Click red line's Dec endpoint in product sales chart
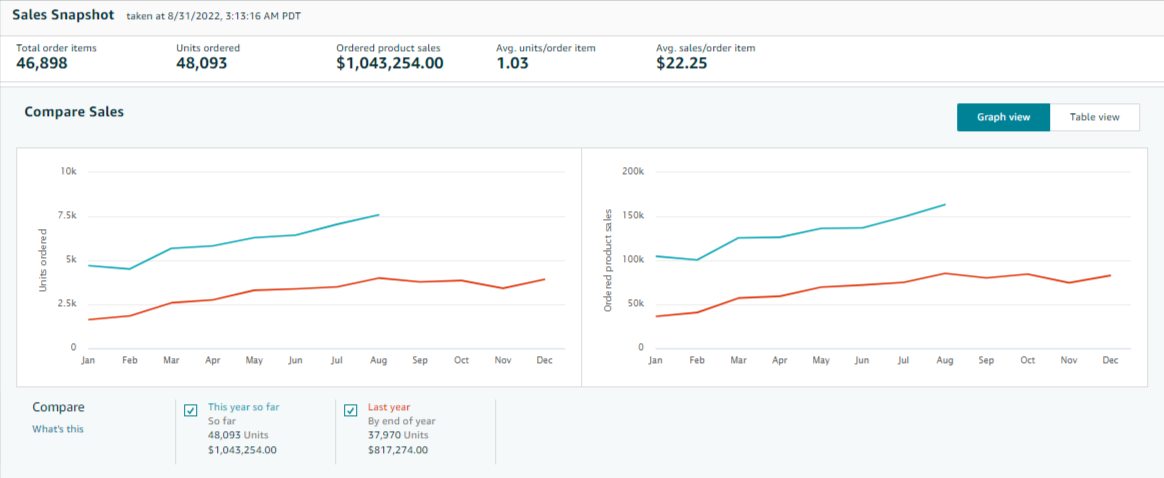 pyautogui.click(x=1110, y=275)
